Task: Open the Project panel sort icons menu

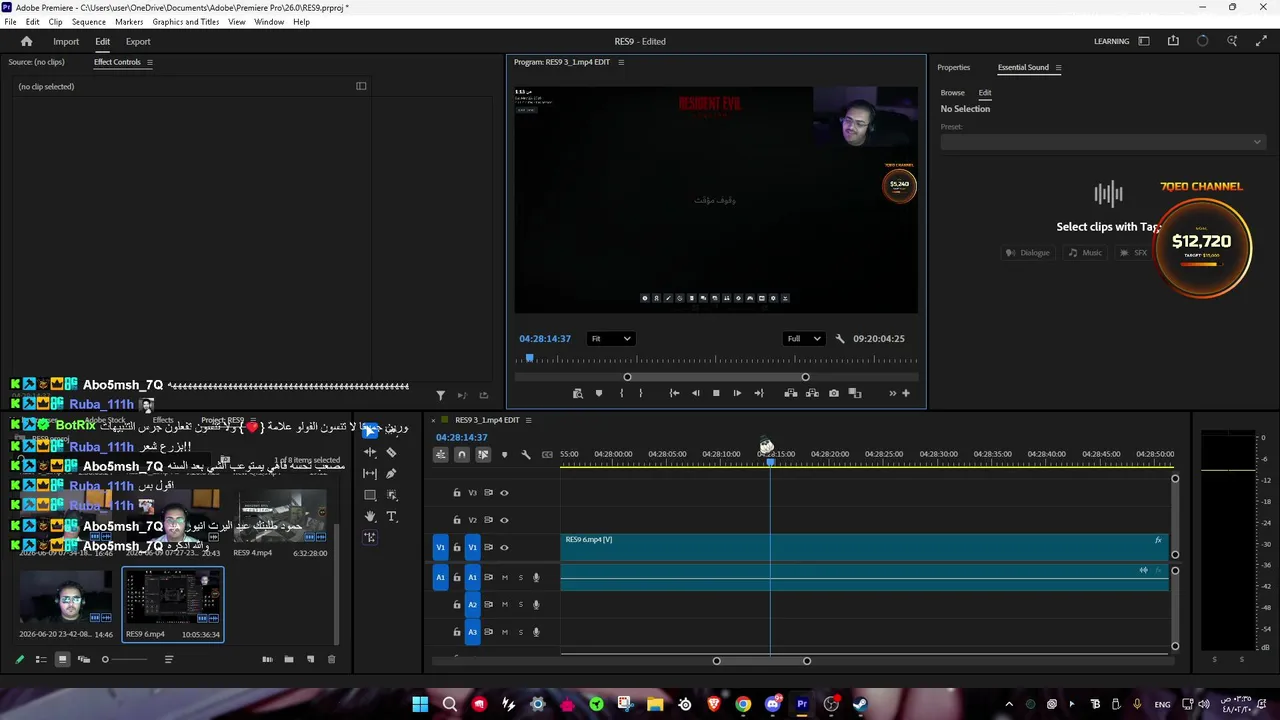Action: point(169,659)
